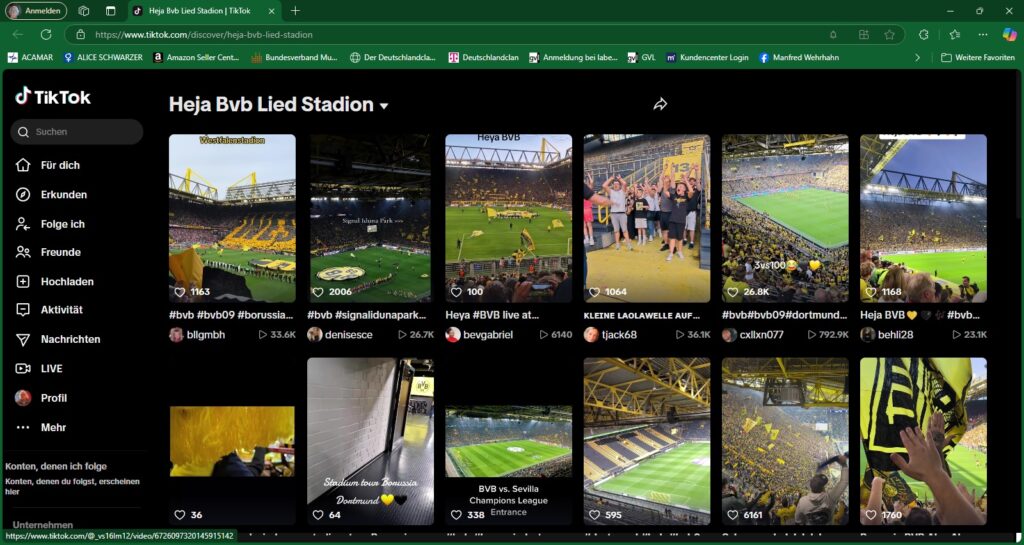Viewport: 1024px width, 545px height.
Task: Open Profil in the sidebar
Action: pos(54,398)
